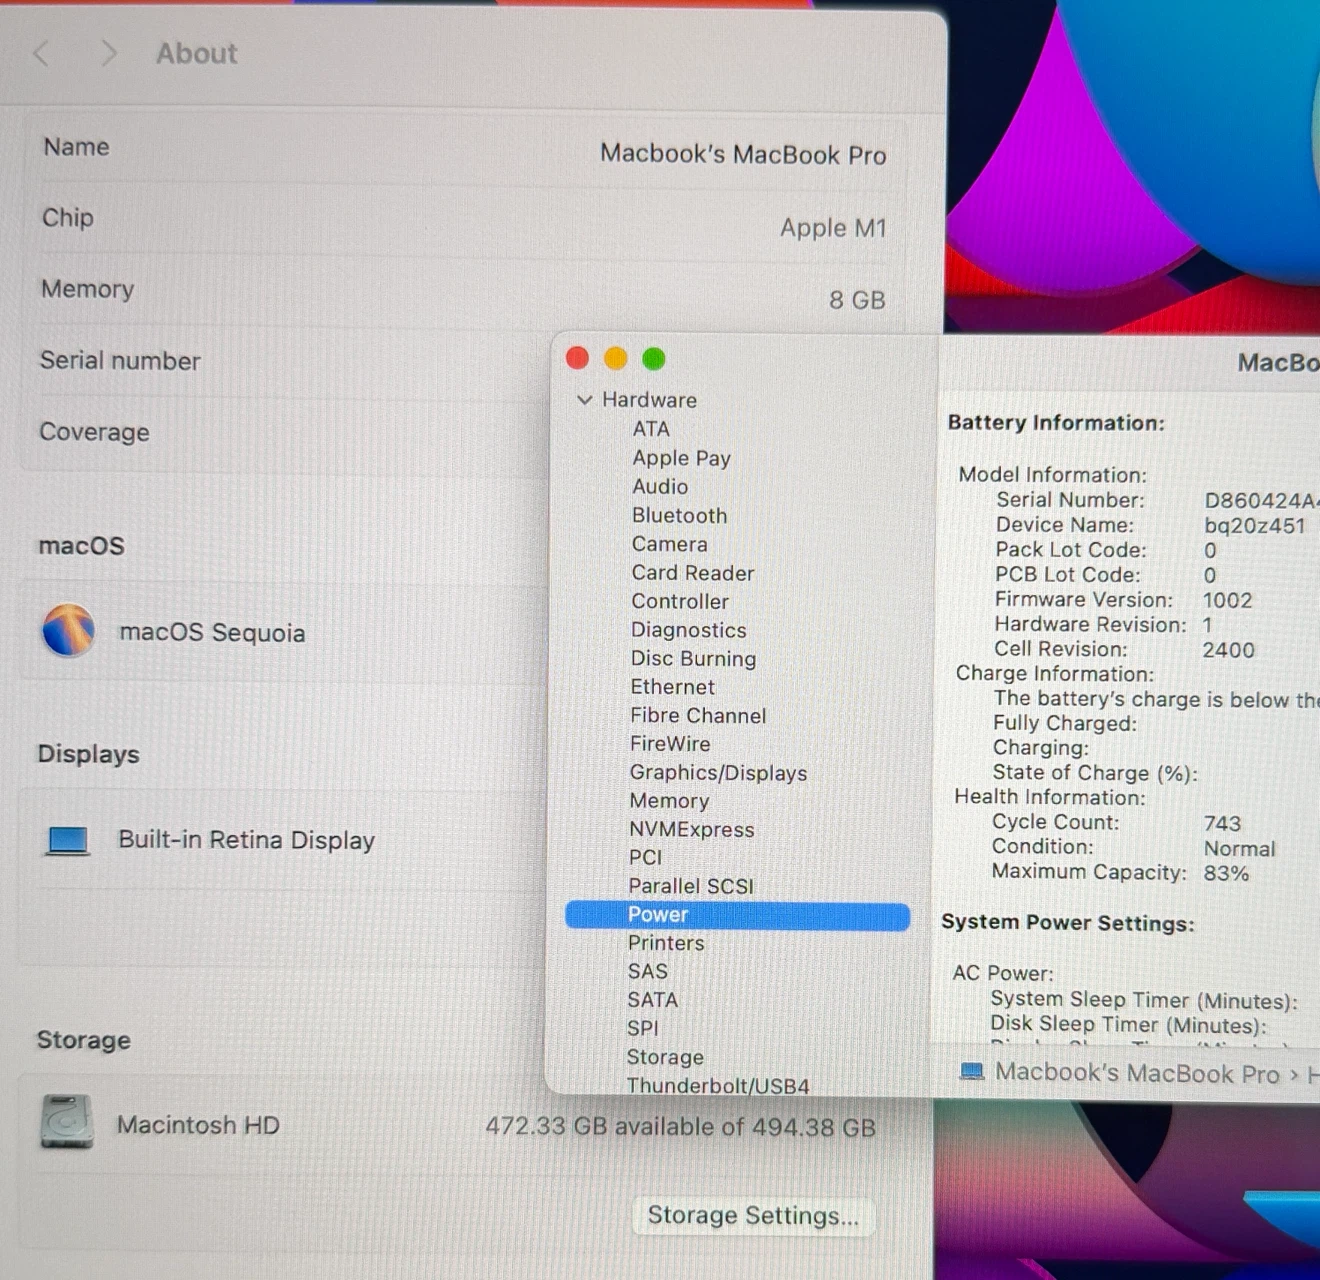Select Card Reader entry
Viewport: 1320px width, 1280px height.
click(x=692, y=573)
